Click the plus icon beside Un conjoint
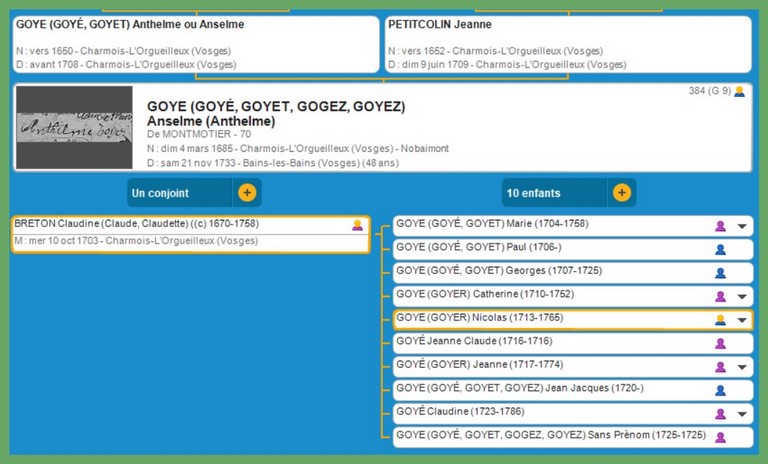The width and height of the screenshot is (768, 464). [247, 193]
